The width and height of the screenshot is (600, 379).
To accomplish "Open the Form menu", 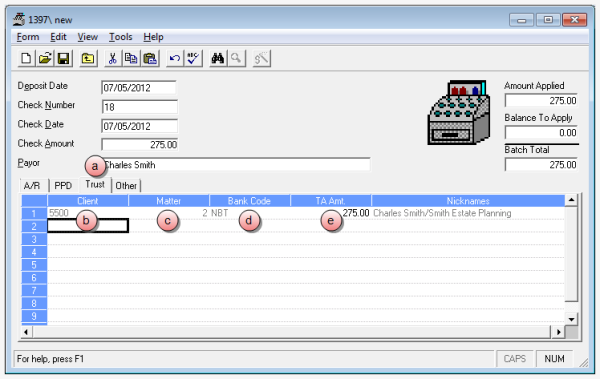I will 28,37.
